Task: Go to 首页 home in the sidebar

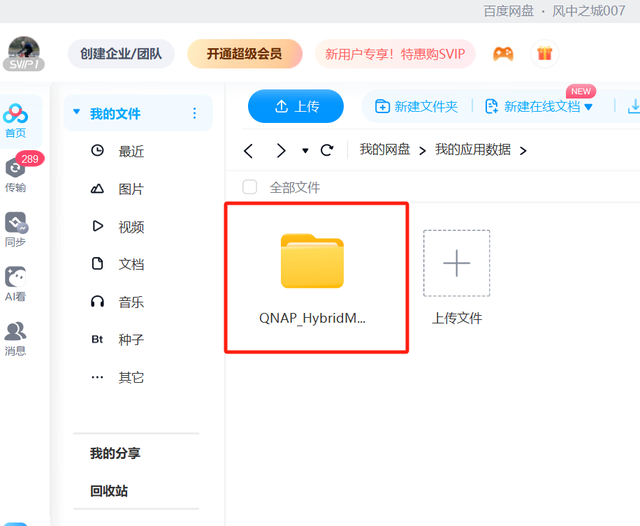Action: (16, 121)
